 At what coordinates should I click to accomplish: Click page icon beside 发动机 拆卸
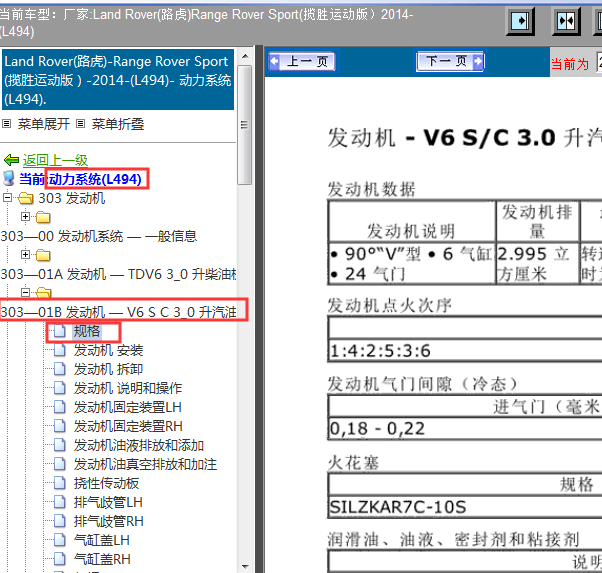[x=60, y=369]
